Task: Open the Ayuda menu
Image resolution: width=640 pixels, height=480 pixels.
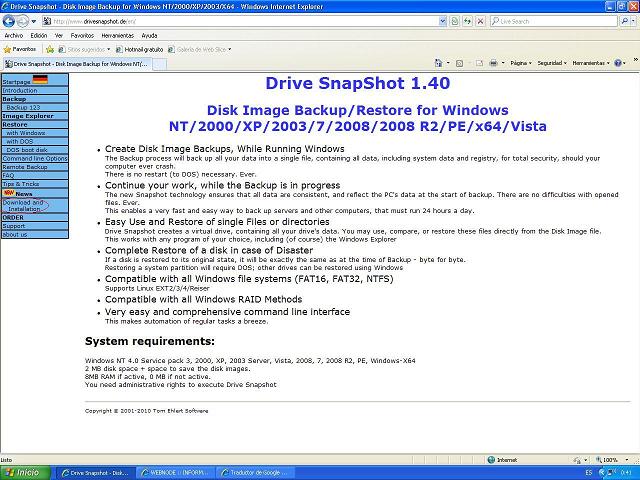Action: (x=149, y=36)
